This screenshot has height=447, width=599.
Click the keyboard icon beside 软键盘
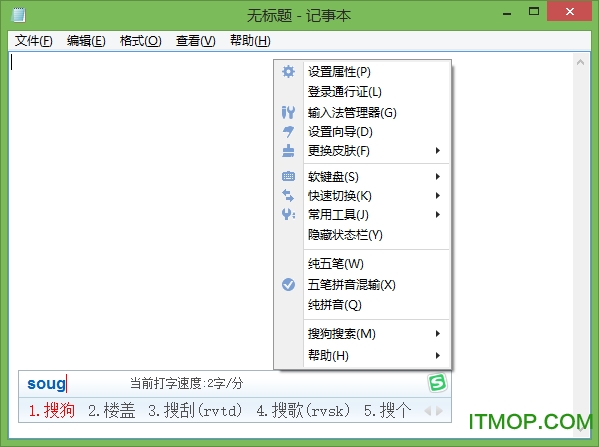(288, 176)
